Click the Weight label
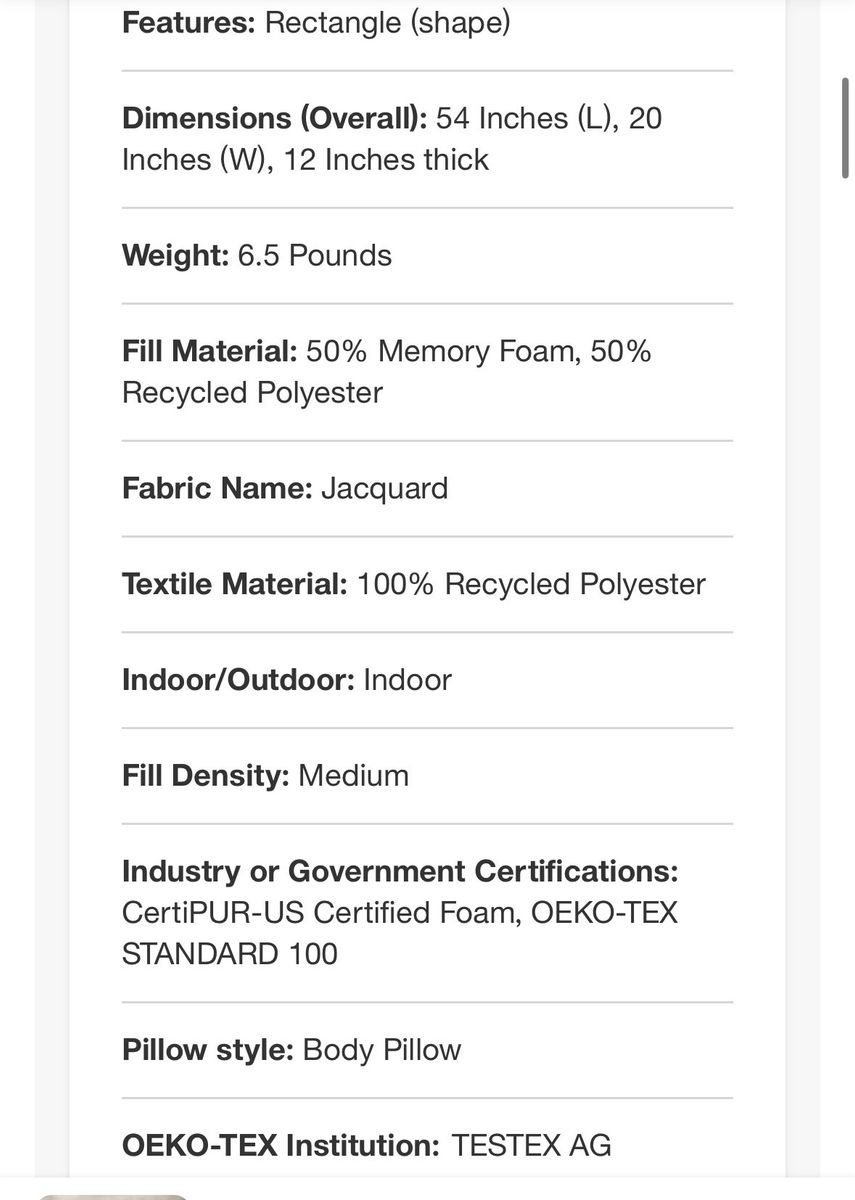This screenshot has height=1200, width=855. tap(176, 256)
